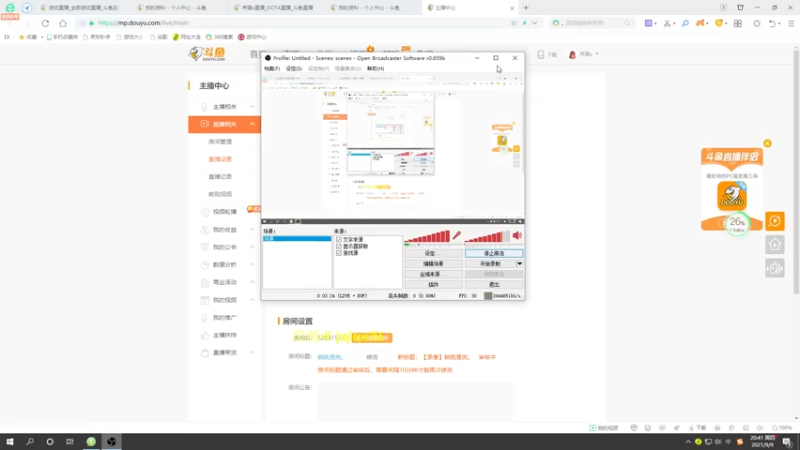Click the browser address bar URL

(143, 23)
